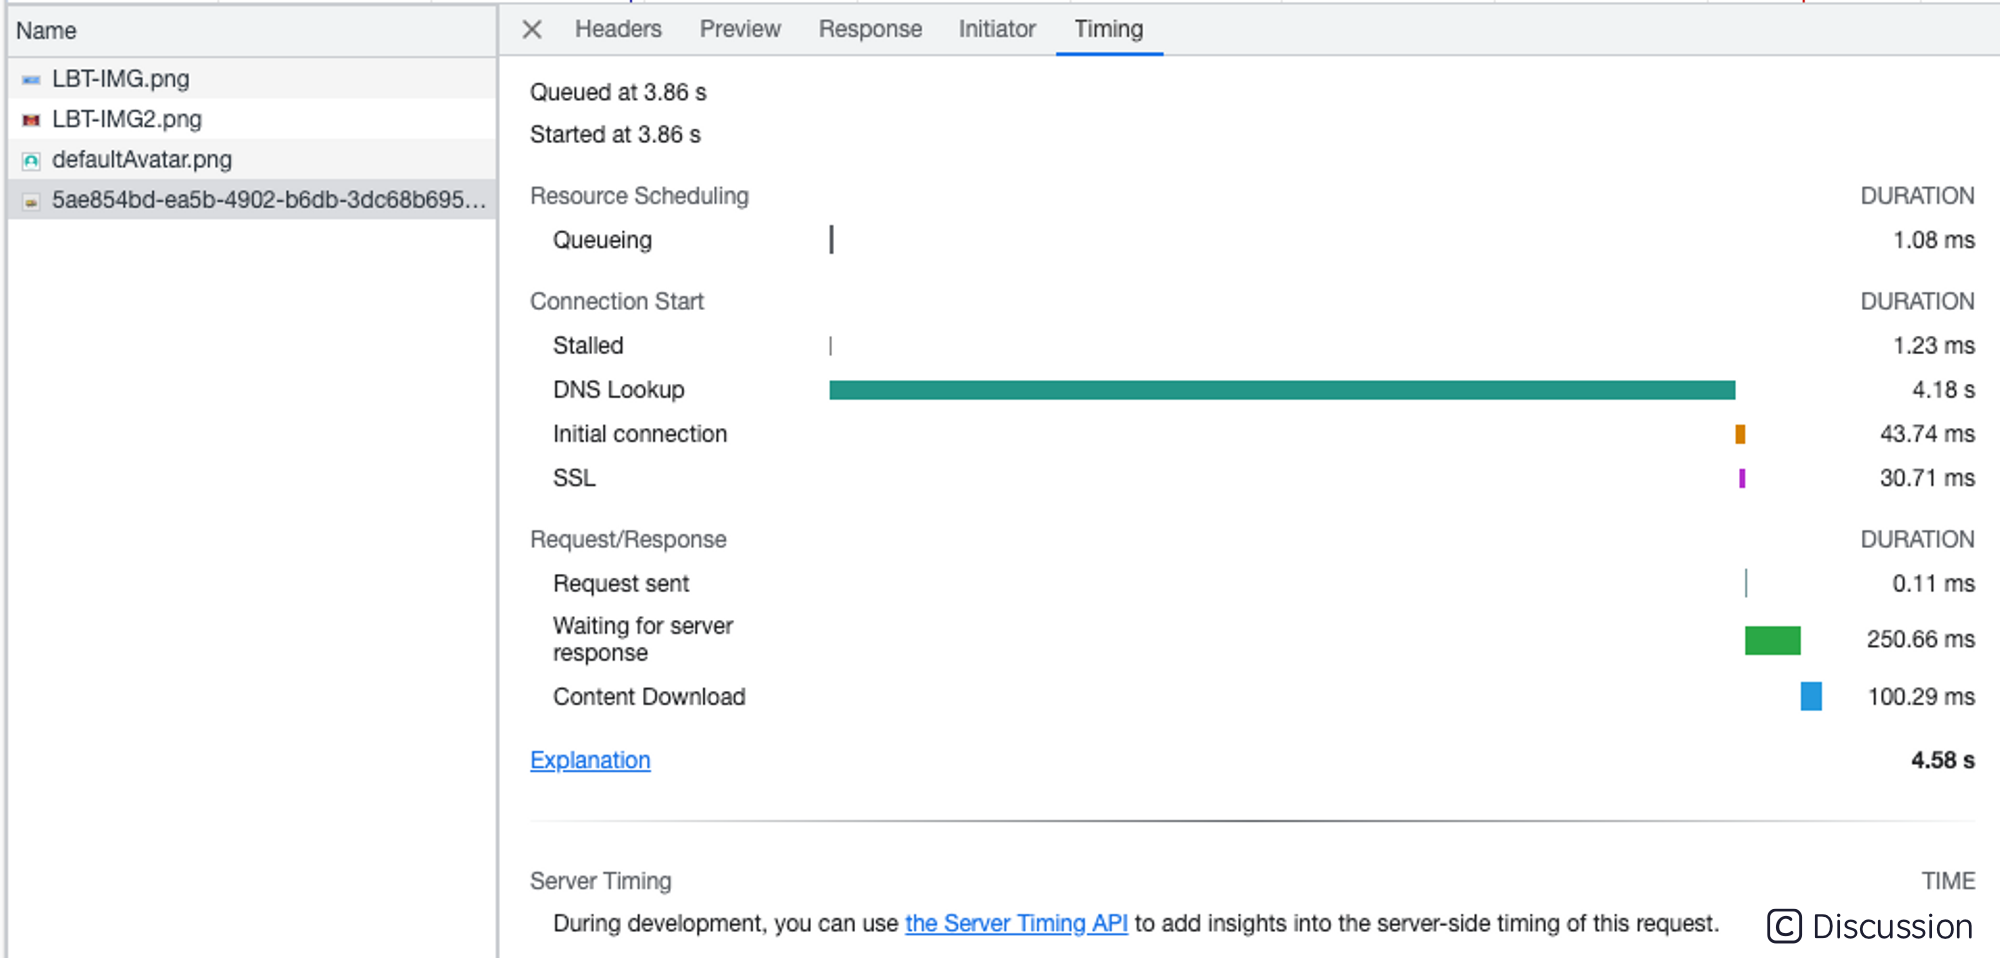Click the Queued at 3.86 s text
The image size is (2000, 958).
click(x=618, y=92)
